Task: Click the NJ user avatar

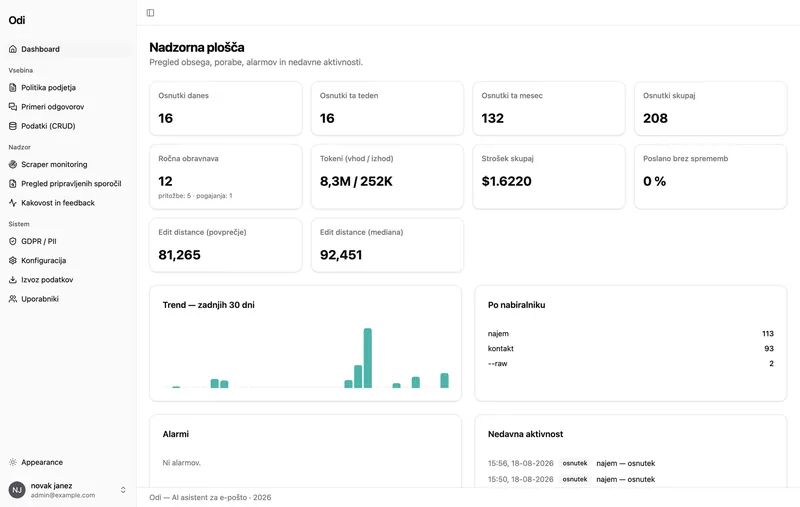Action: (x=17, y=490)
